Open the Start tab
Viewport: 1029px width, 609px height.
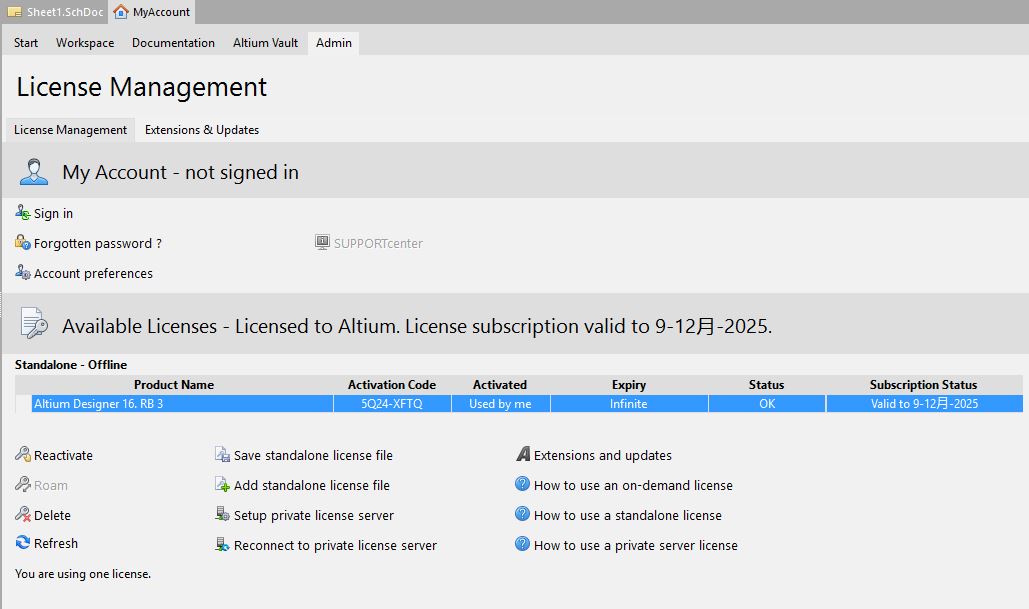(26, 43)
